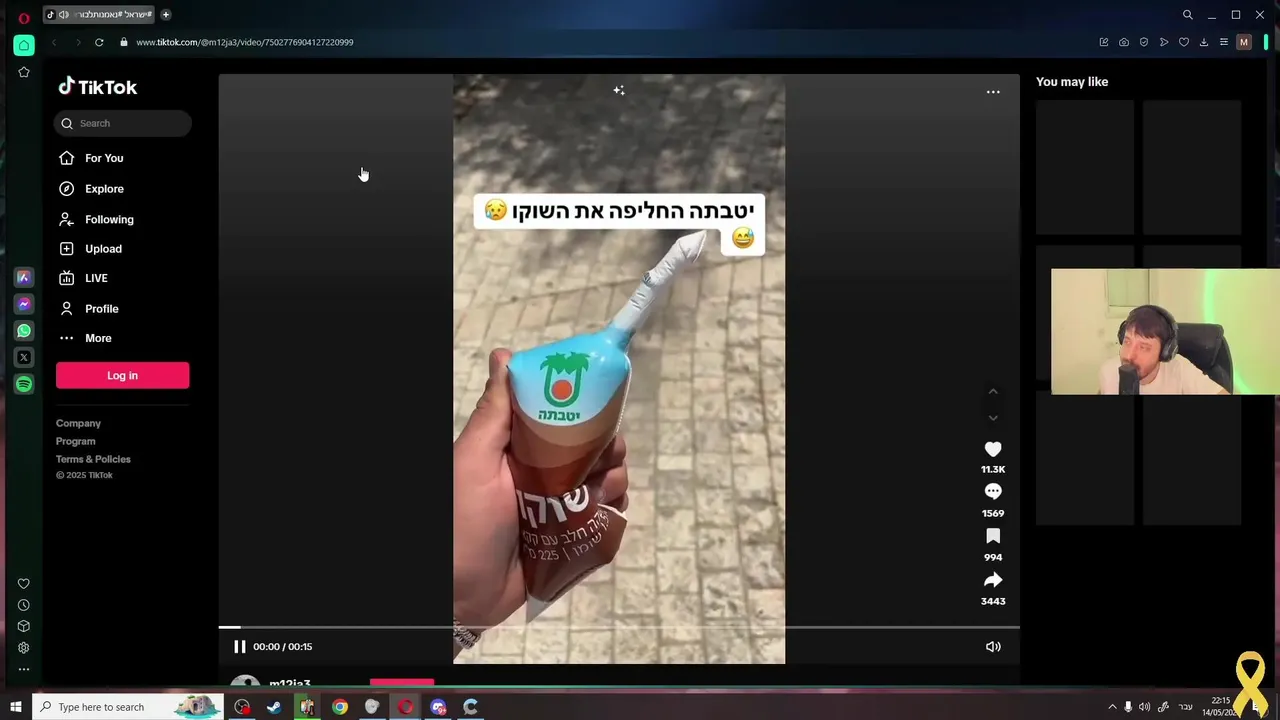Open LIVE section
This screenshot has height=720, width=1280.
[x=96, y=278]
